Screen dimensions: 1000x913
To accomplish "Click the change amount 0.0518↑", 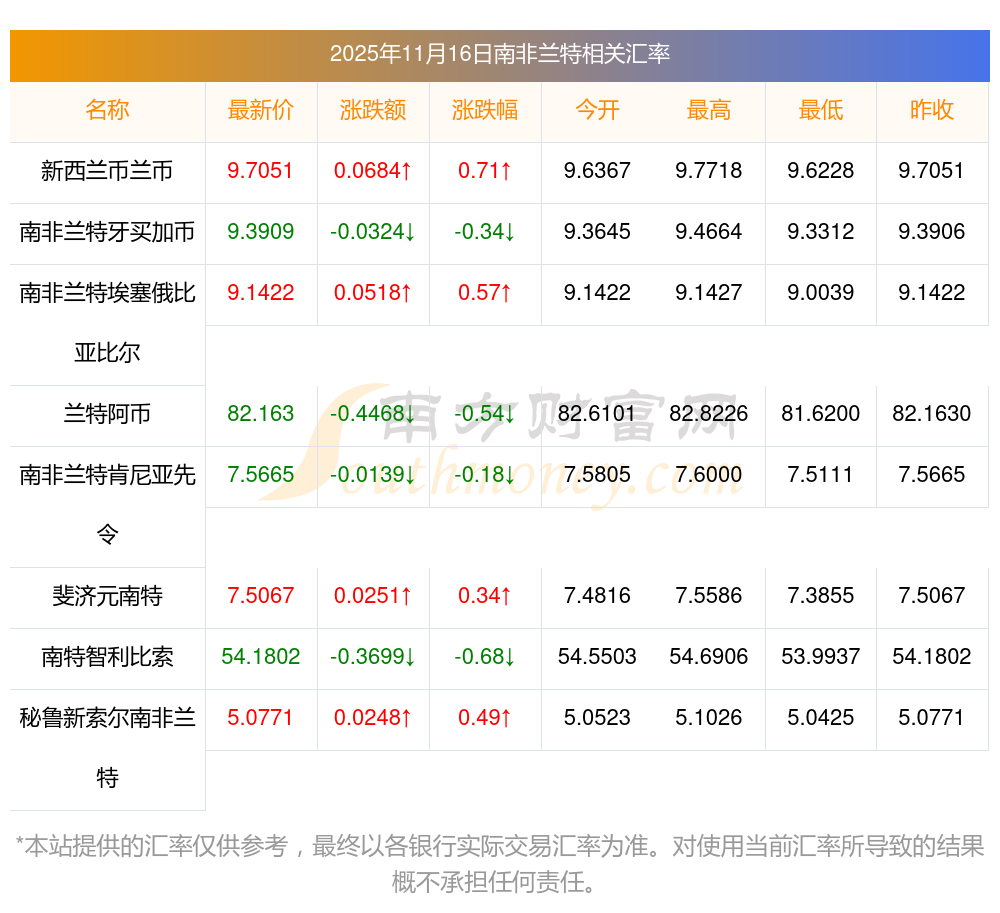I will tap(372, 293).
